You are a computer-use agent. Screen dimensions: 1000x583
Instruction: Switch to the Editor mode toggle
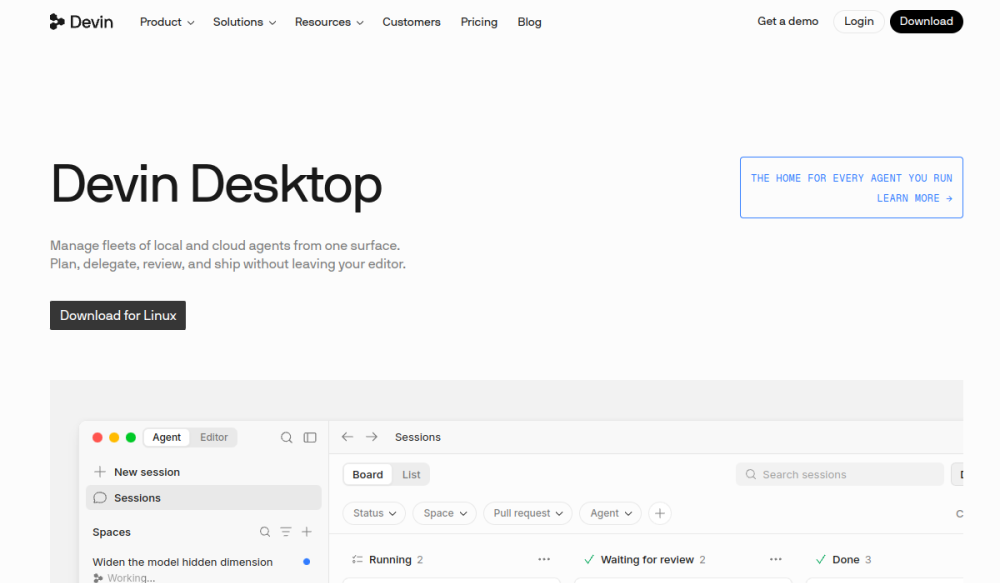pyautogui.click(x=214, y=438)
